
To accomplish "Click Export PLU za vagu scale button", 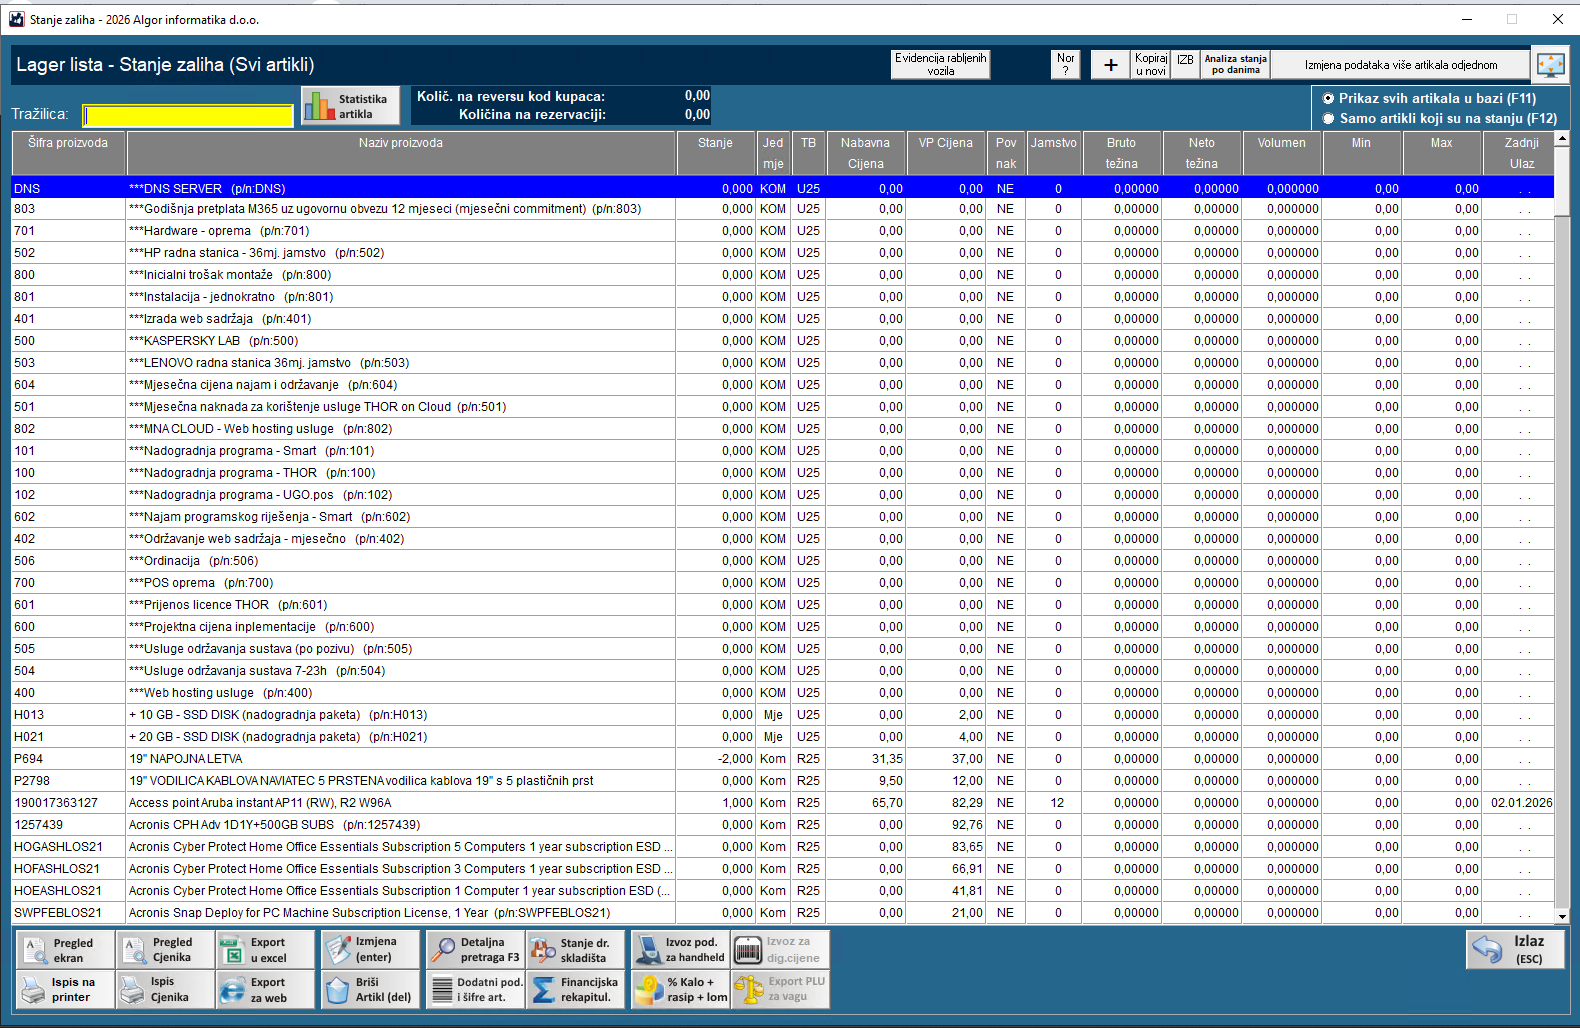I will click(781, 990).
